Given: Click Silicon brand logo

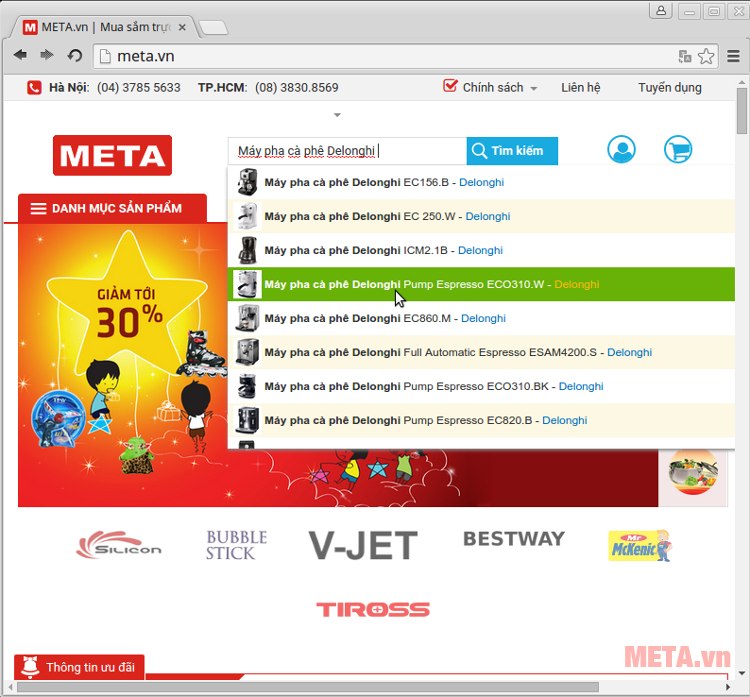Looking at the screenshot, I should (x=119, y=545).
